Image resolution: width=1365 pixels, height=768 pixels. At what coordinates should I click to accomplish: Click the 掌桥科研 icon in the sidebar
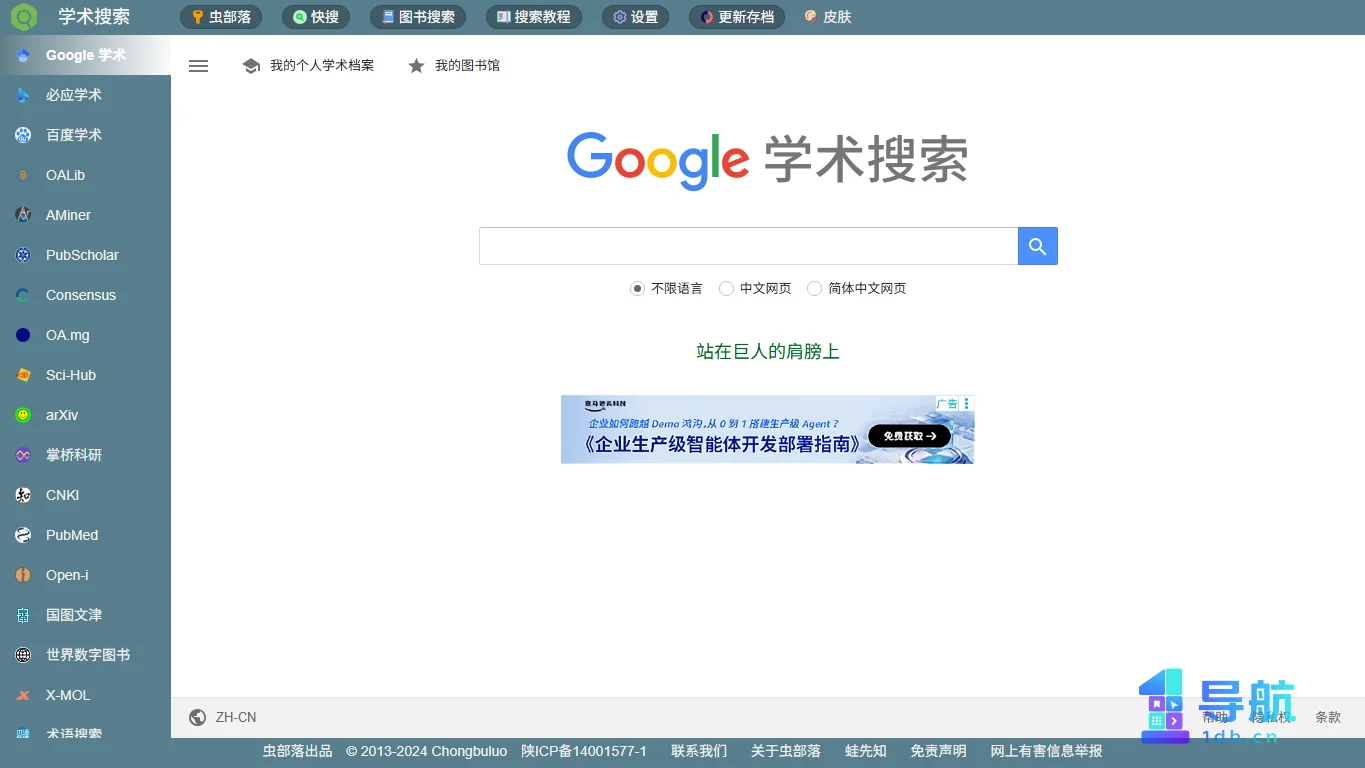tap(23, 455)
